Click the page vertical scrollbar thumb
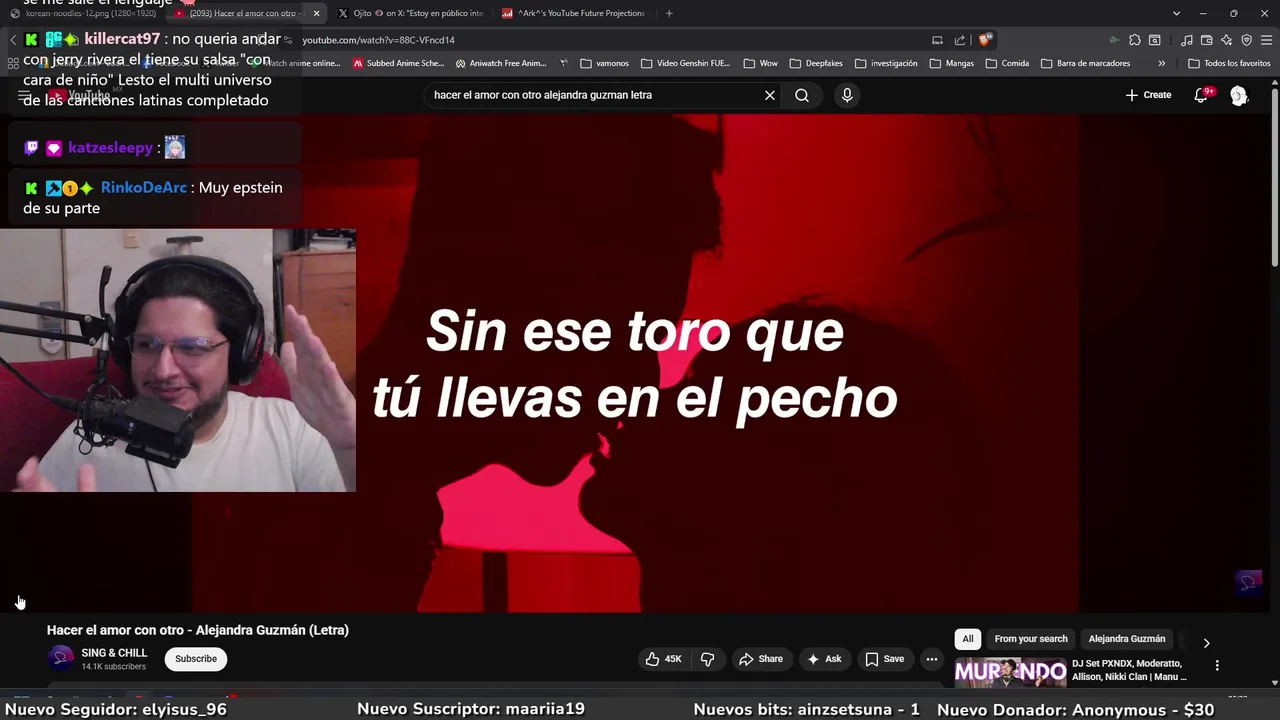1280x720 pixels. (1274, 178)
